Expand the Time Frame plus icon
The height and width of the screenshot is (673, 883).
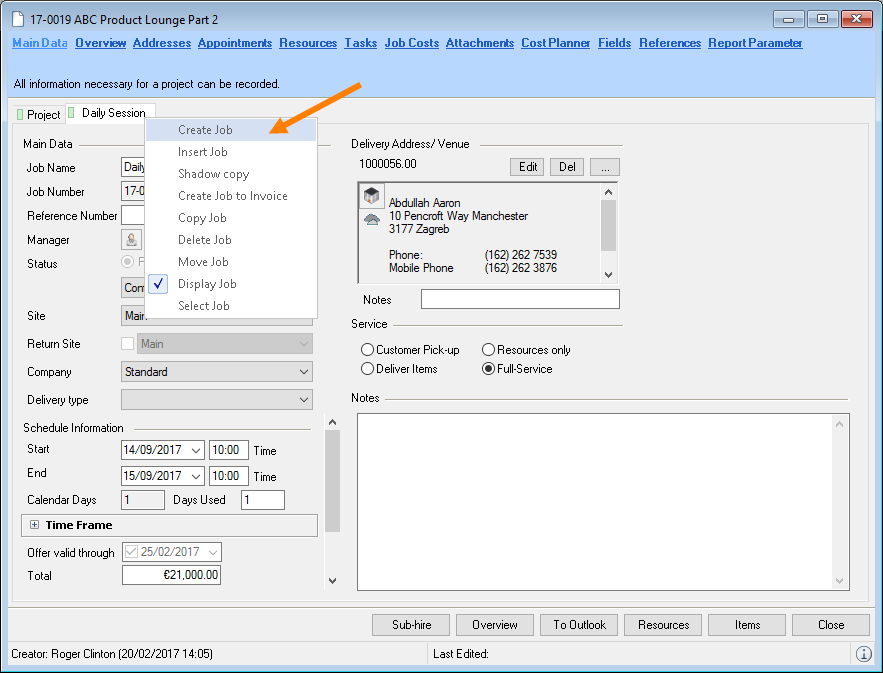pyautogui.click(x=34, y=525)
